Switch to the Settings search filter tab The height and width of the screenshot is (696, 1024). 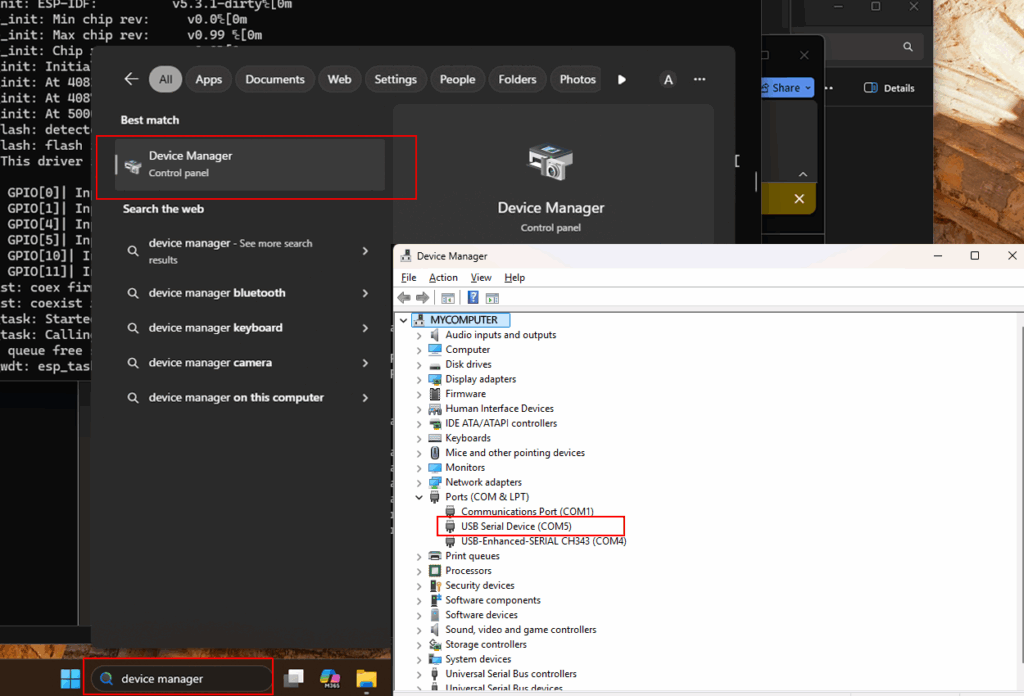click(x=395, y=79)
